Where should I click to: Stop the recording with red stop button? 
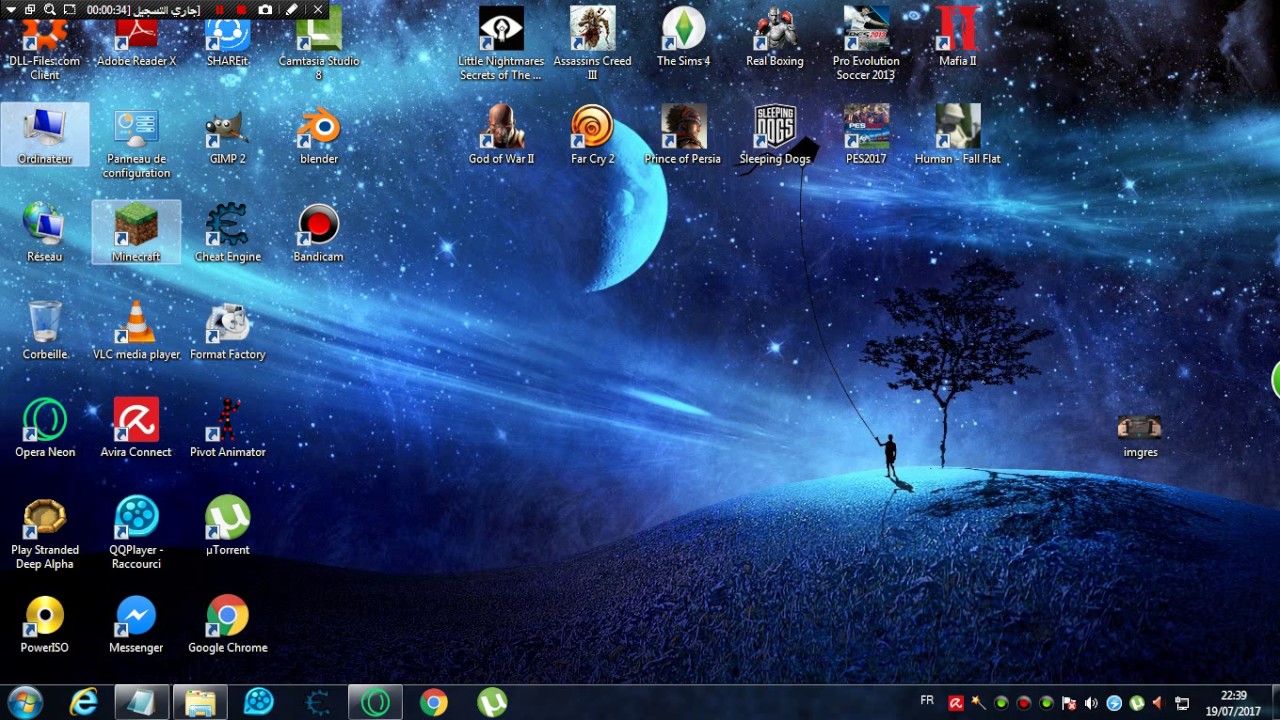click(x=241, y=10)
